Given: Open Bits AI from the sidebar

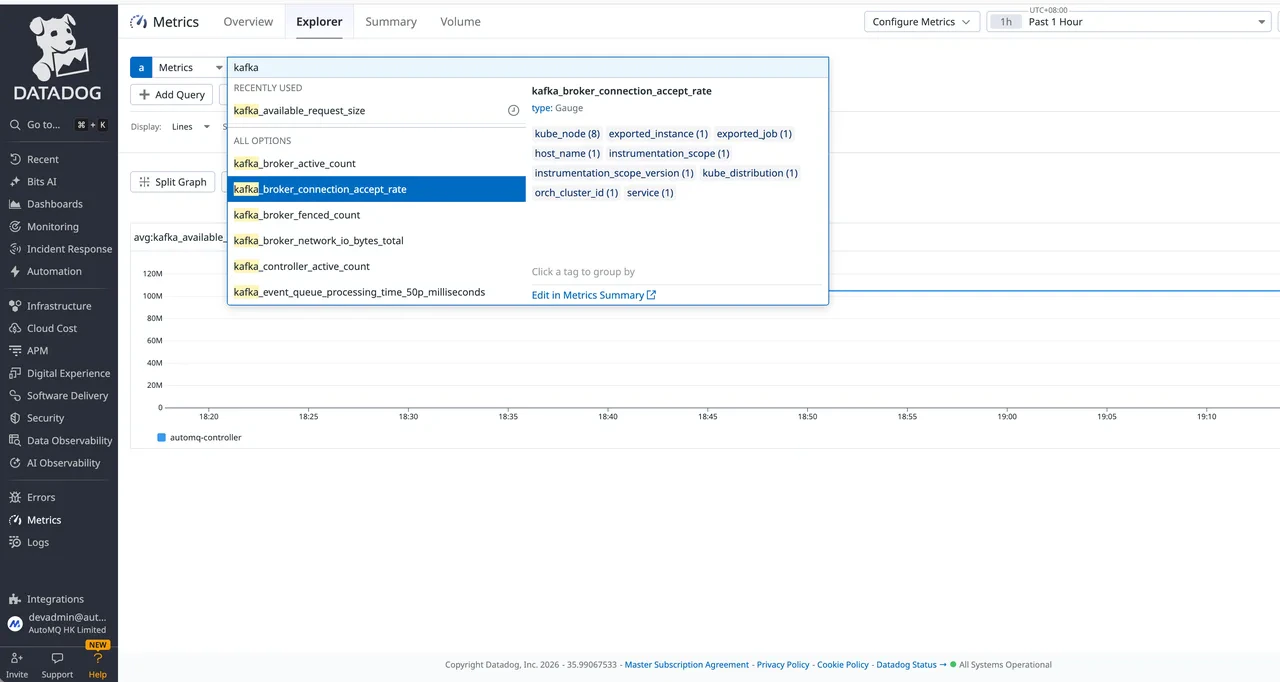Looking at the screenshot, I should 41,181.
